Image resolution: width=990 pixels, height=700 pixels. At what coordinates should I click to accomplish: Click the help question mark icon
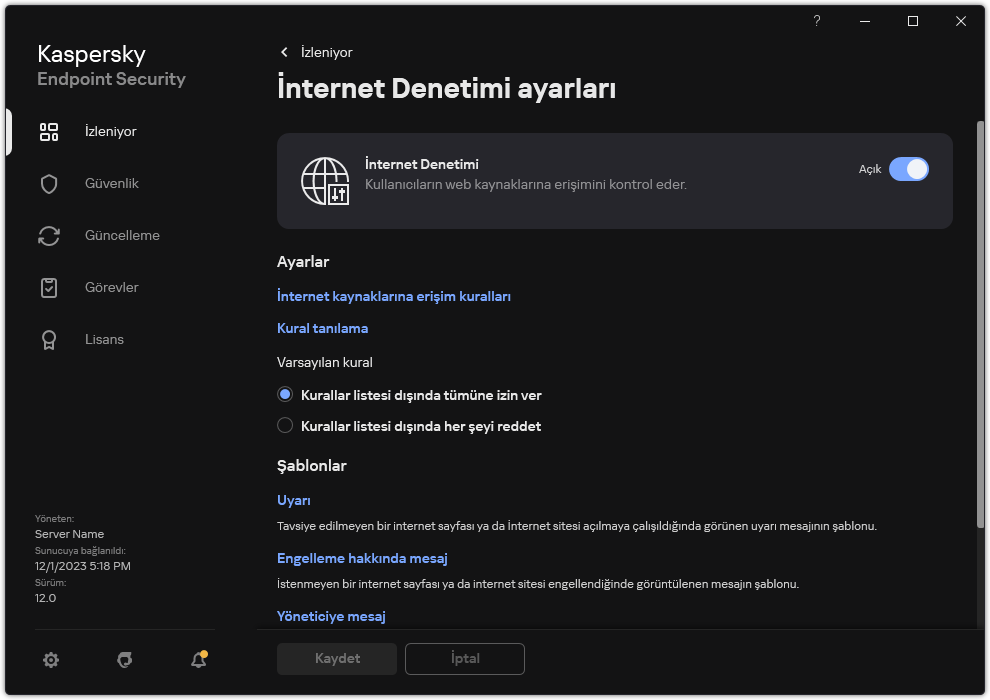point(817,21)
